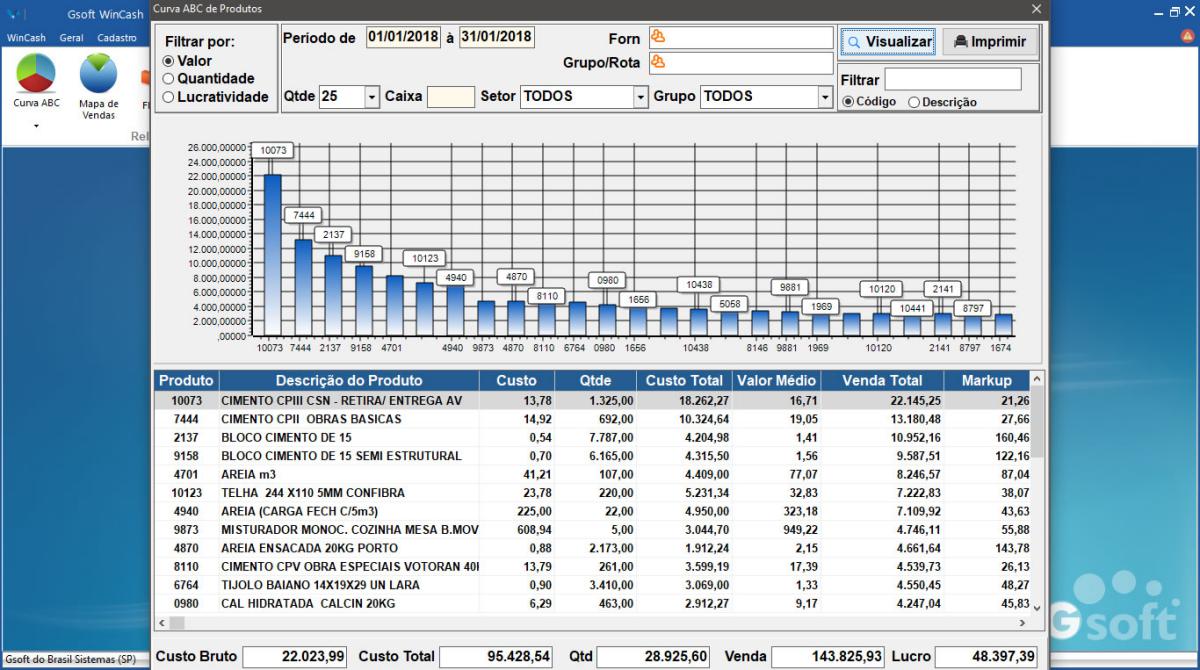Choose Código as the filter mode

pyautogui.click(x=849, y=102)
